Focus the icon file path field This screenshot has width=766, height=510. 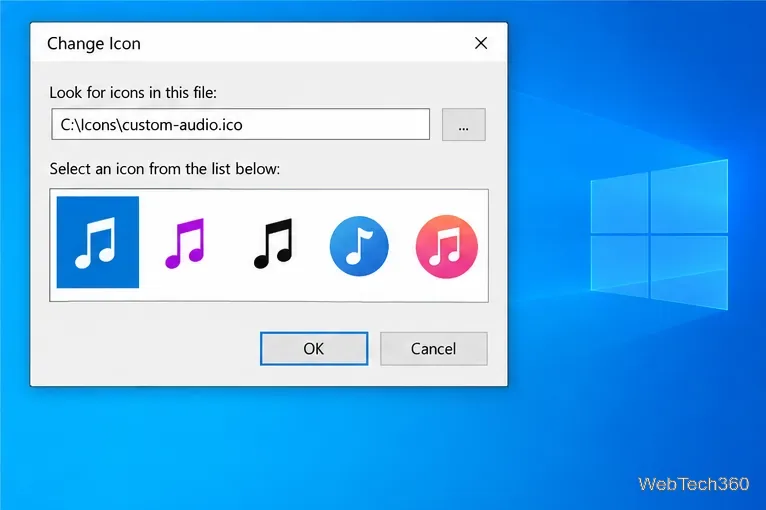tap(240, 125)
